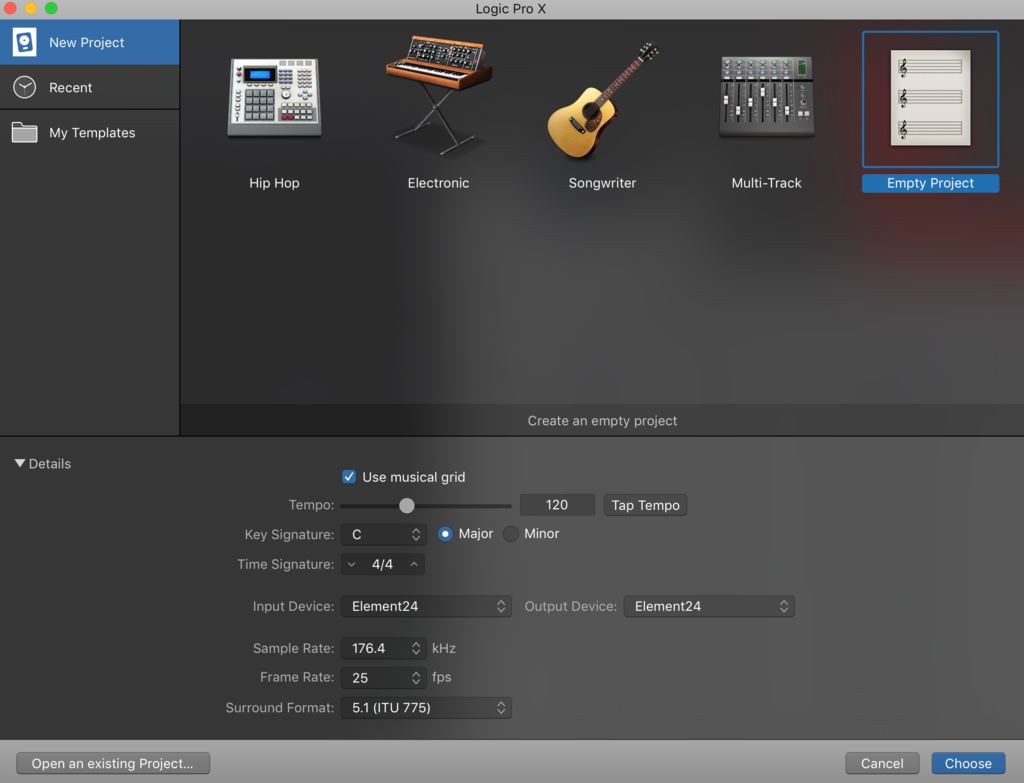Select the Major radio button
This screenshot has width=1024, height=783.
(x=446, y=534)
